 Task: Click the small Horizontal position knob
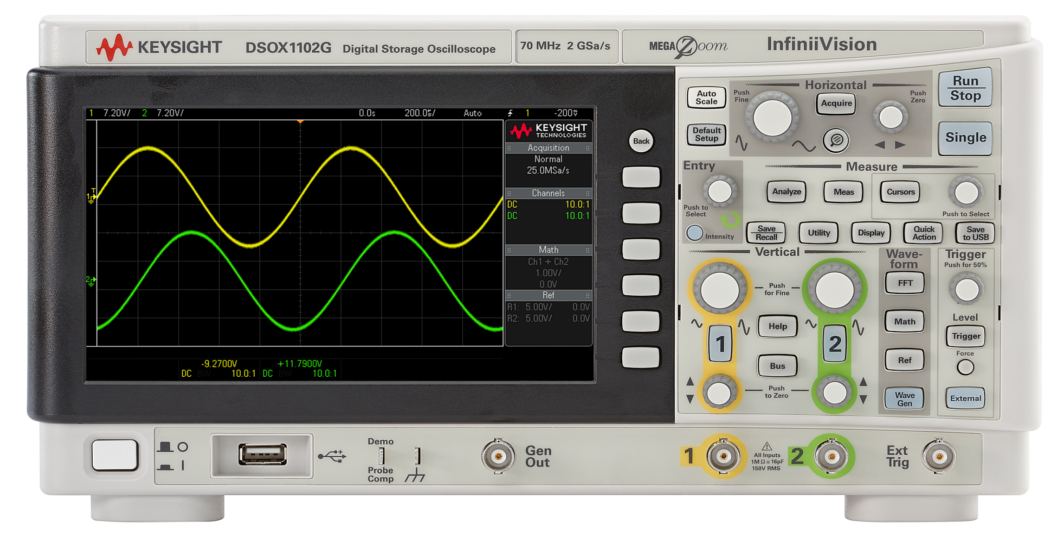click(891, 117)
